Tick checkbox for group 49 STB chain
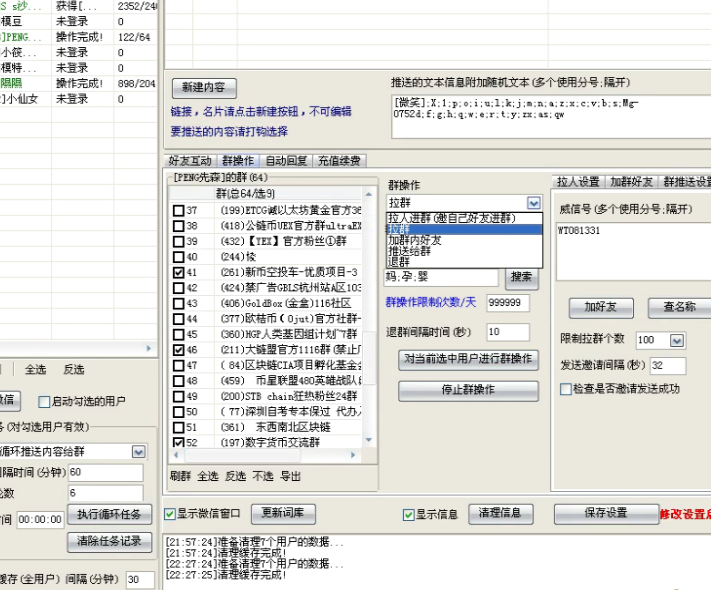 pos(179,396)
